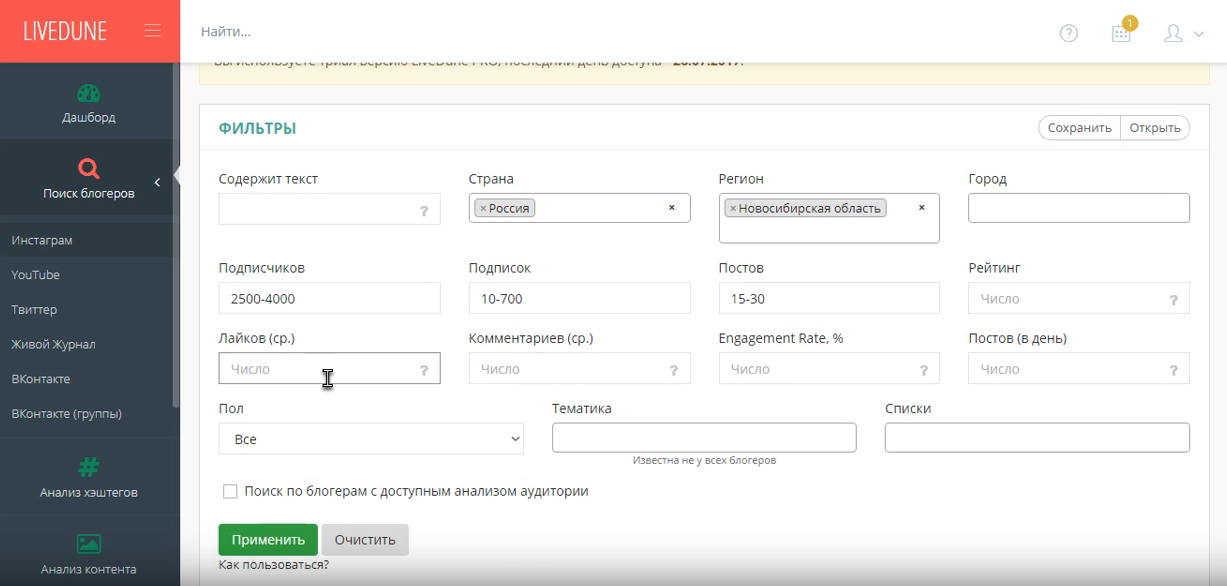
Task: Click the Очистить button
Action: click(365, 540)
